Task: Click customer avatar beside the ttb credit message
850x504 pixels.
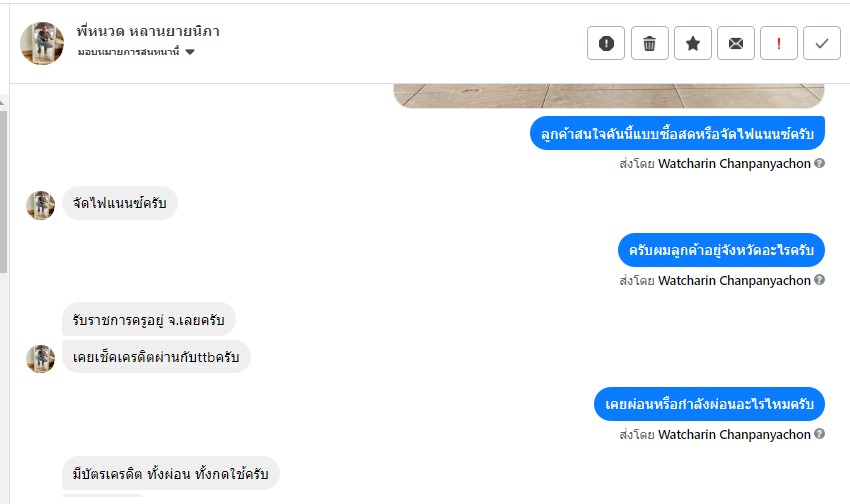Action: (41, 358)
